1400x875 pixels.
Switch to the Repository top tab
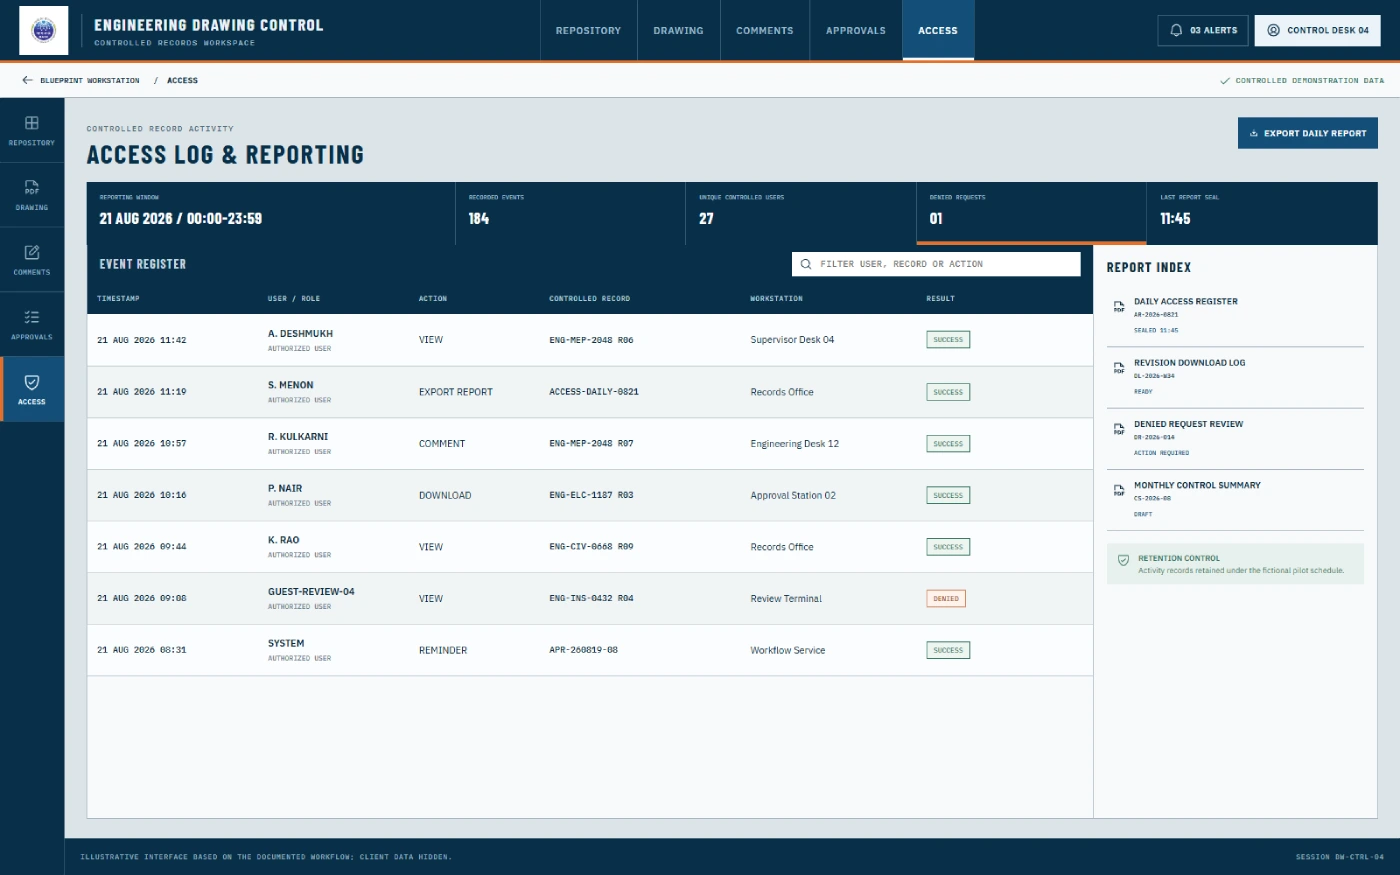pyautogui.click(x=588, y=30)
